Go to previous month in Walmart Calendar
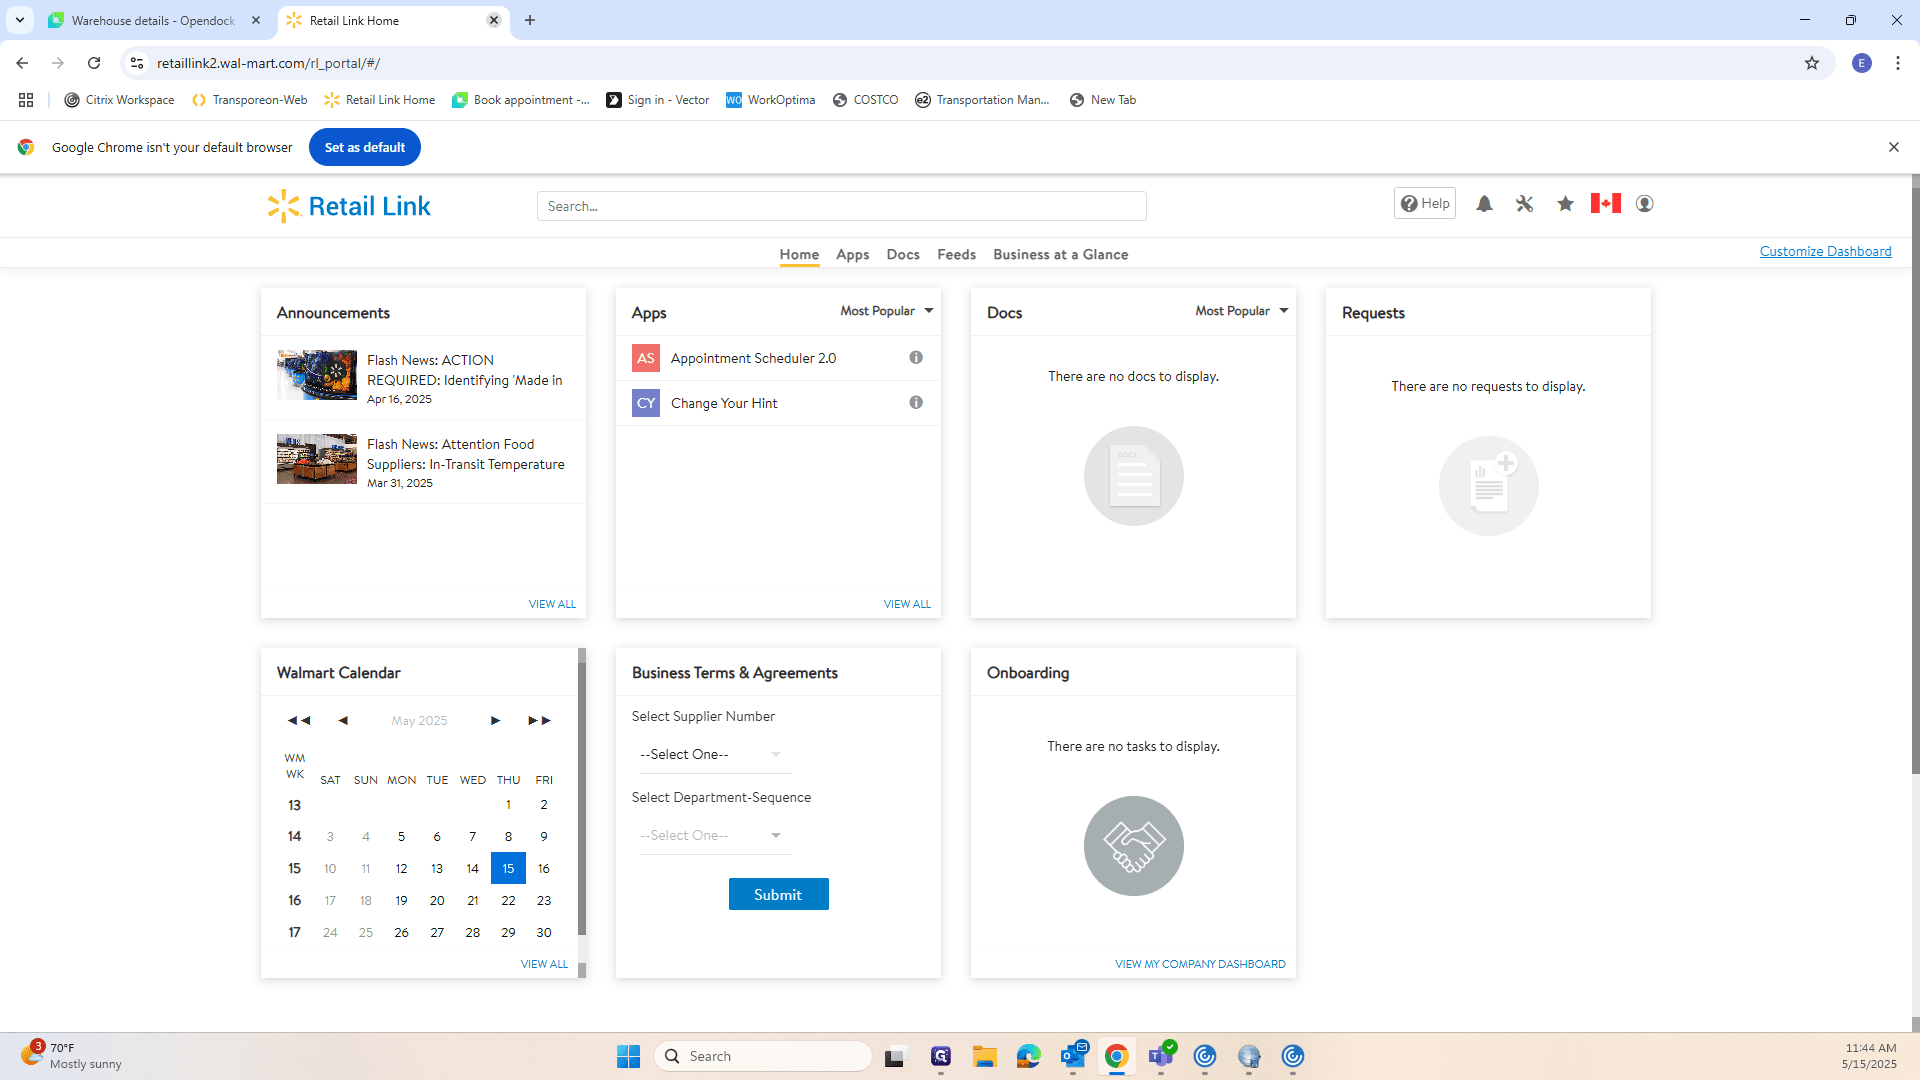Image resolution: width=1920 pixels, height=1080 pixels. click(343, 721)
